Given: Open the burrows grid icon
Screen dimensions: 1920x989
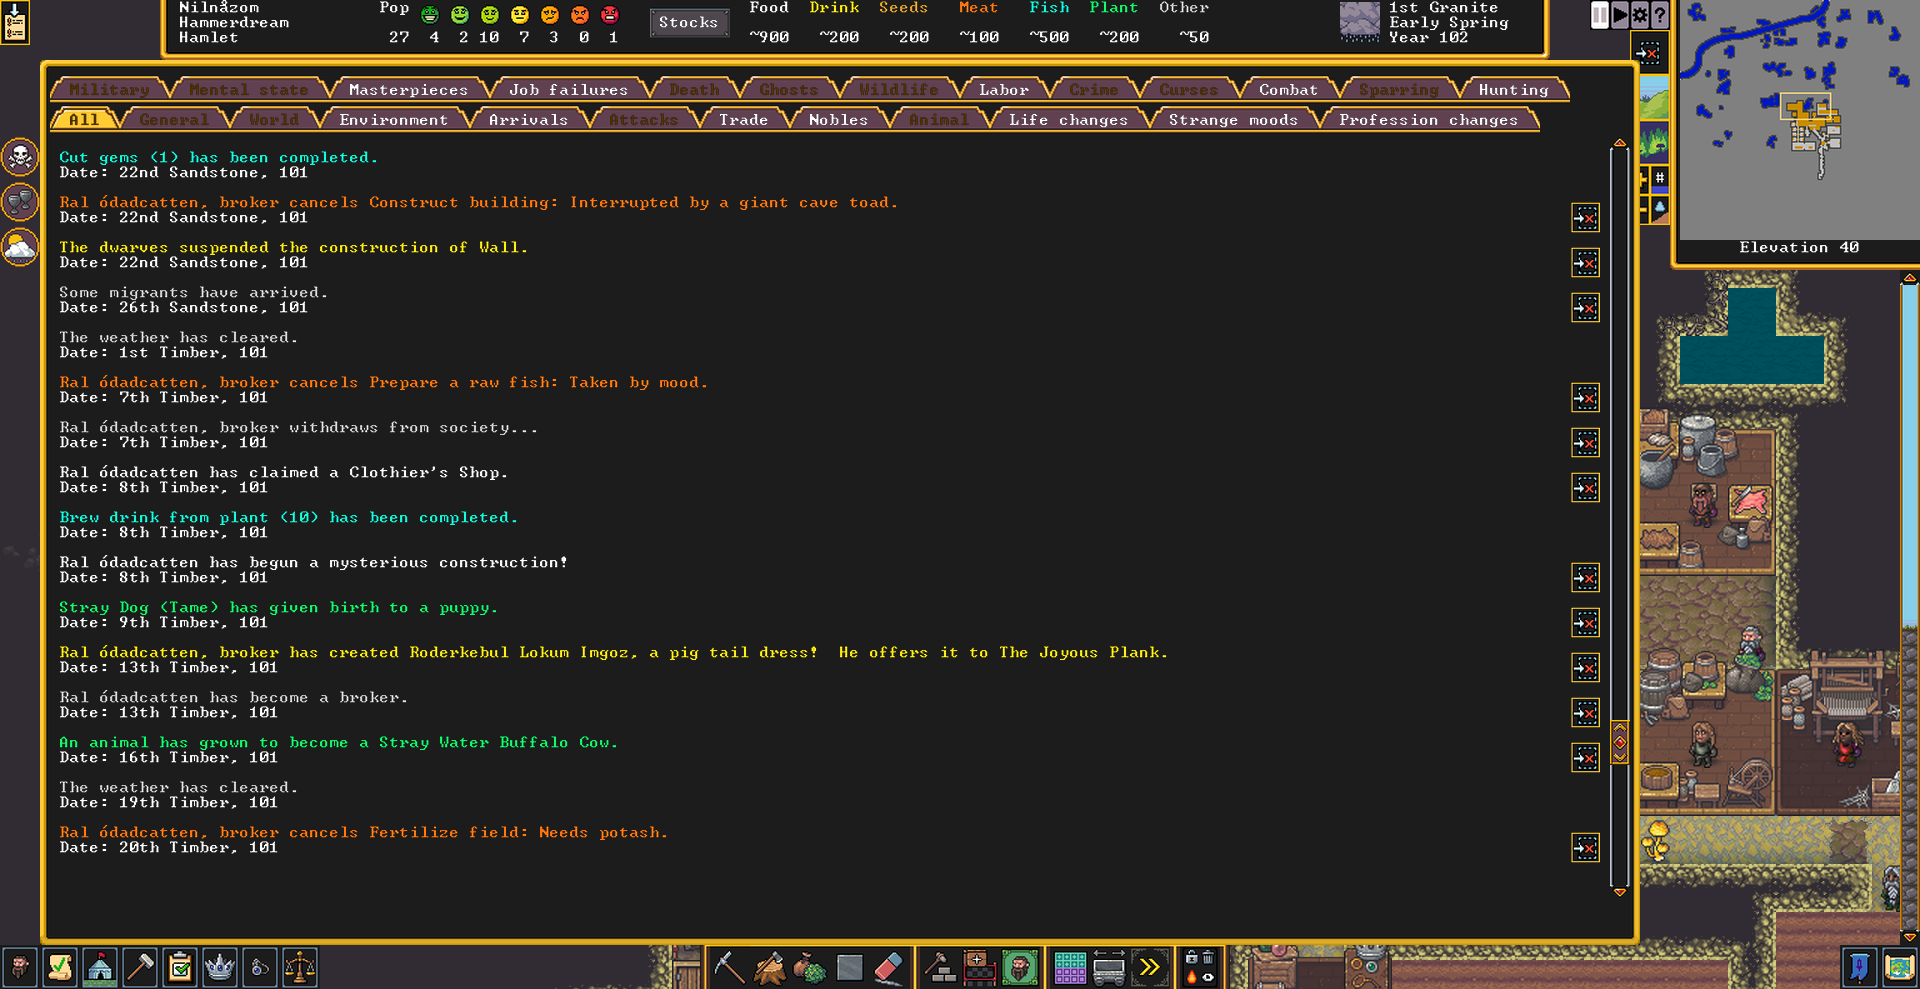Looking at the screenshot, I should [1069, 967].
